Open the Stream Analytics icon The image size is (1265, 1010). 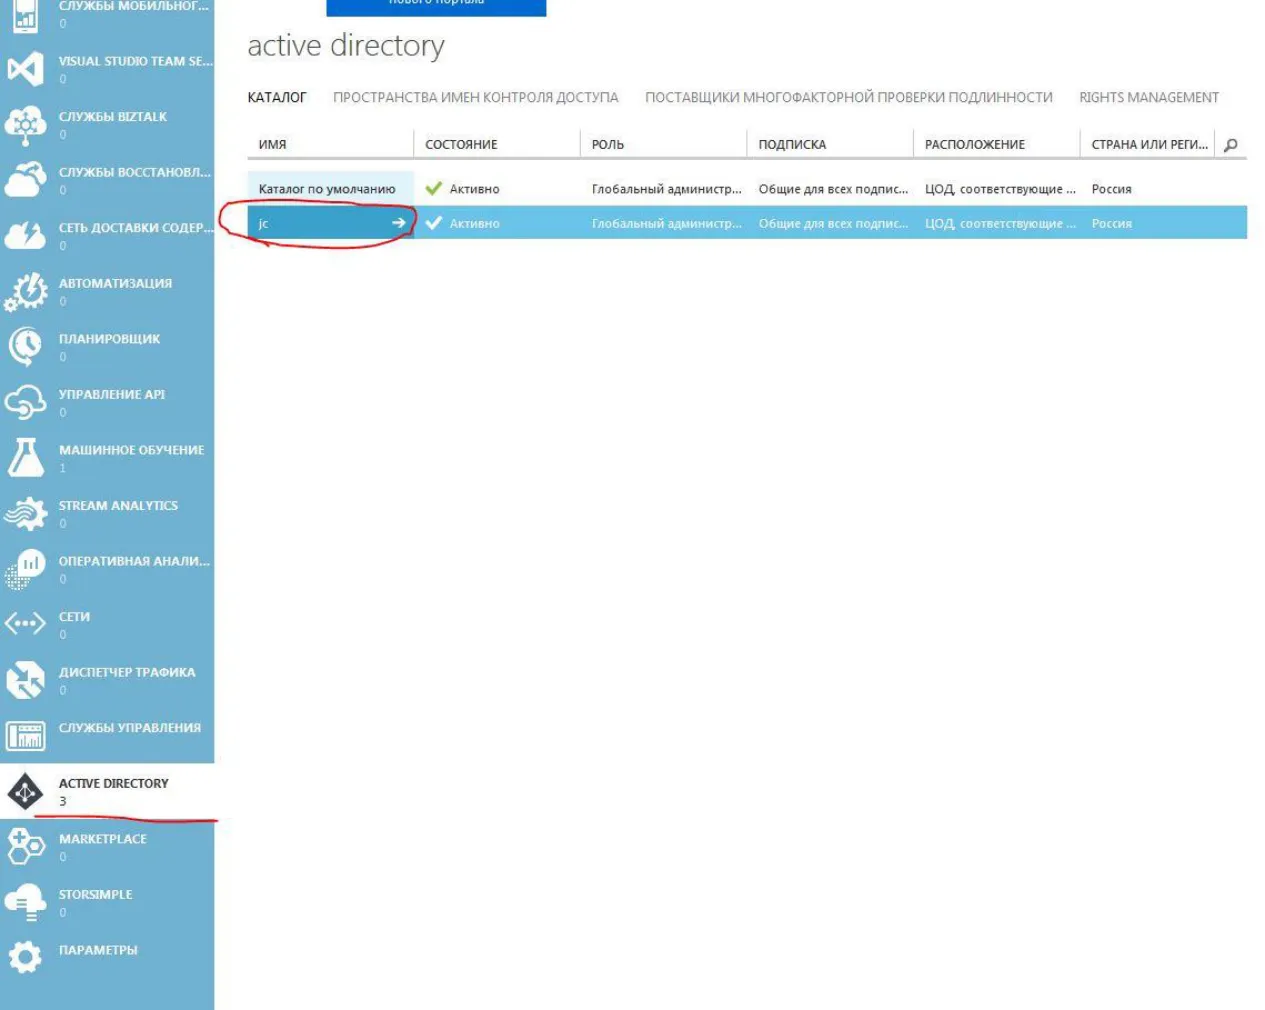point(25,514)
